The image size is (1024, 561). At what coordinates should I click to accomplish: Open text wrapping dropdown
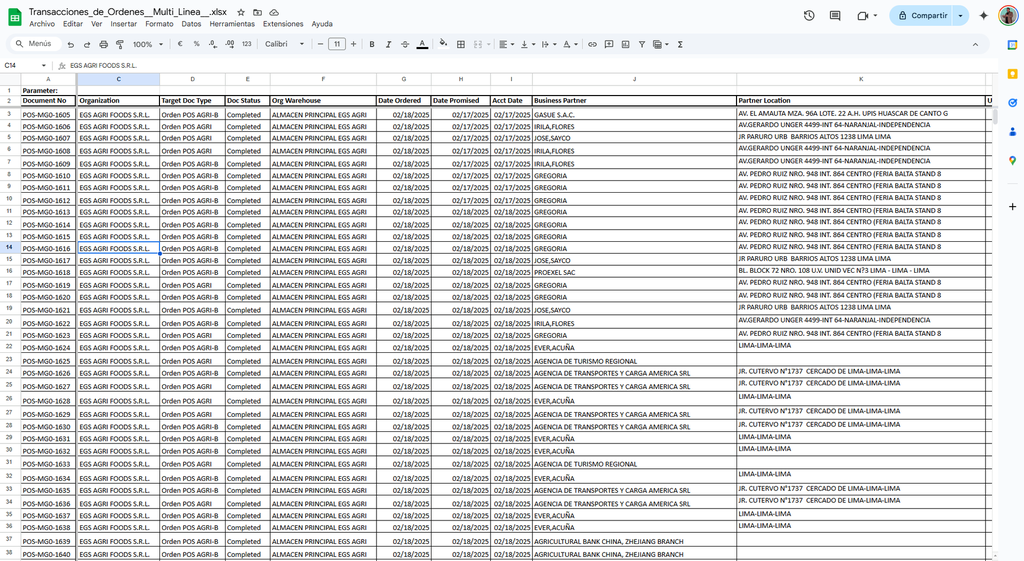coord(549,44)
